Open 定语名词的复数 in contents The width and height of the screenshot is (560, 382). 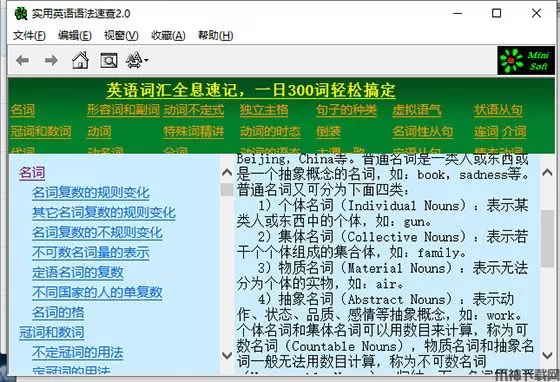pos(78,273)
